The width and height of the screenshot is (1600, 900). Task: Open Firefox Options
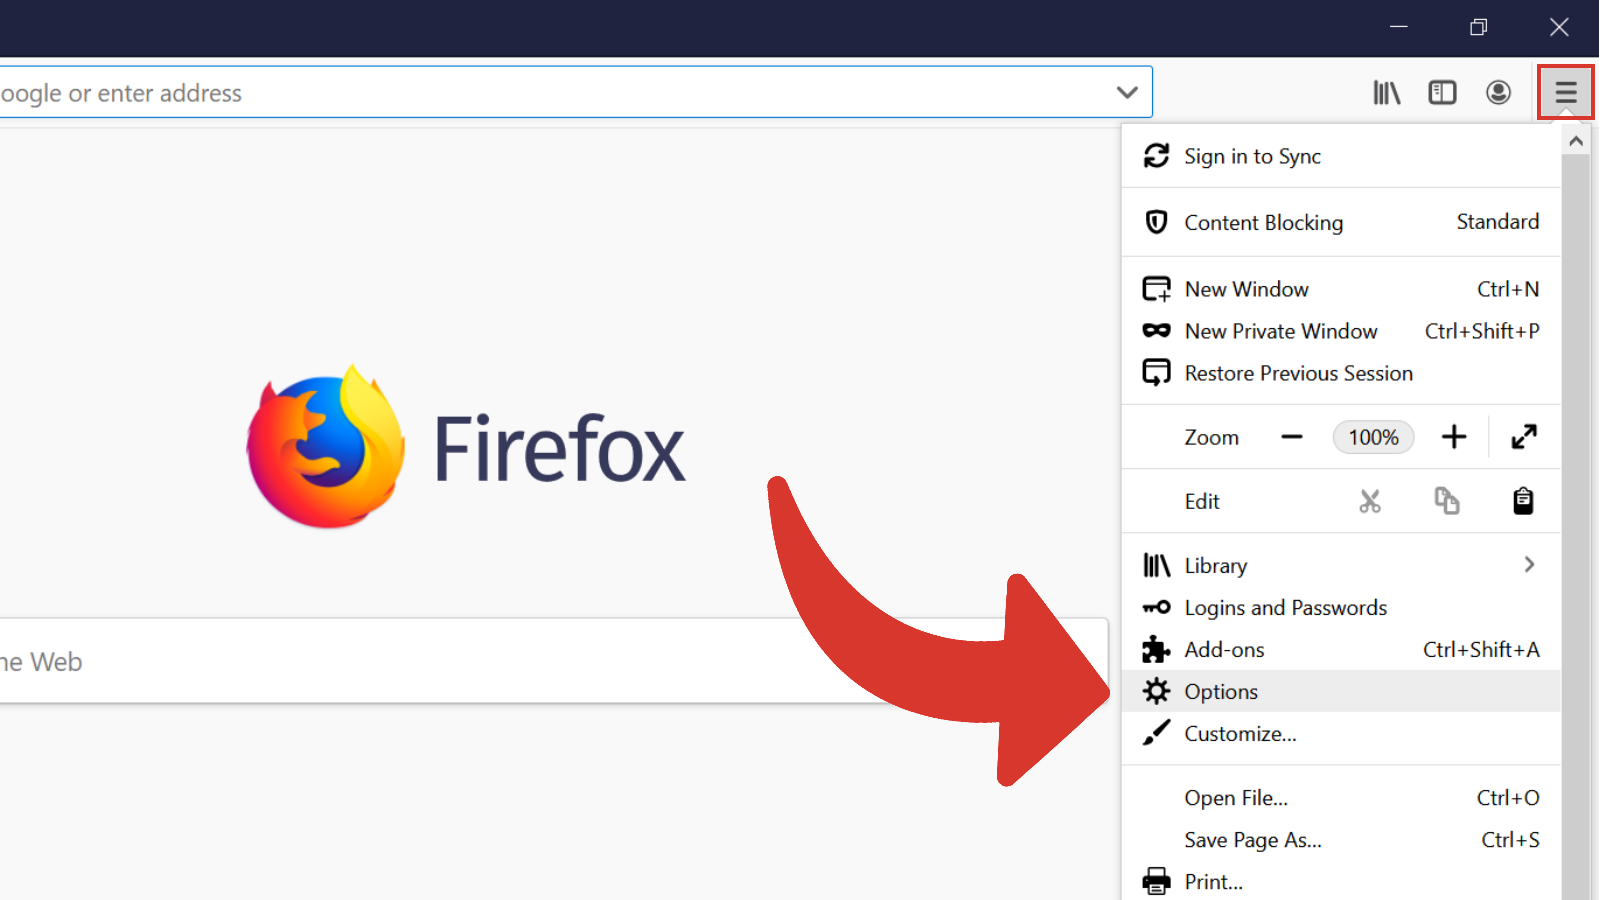click(1220, 691)
